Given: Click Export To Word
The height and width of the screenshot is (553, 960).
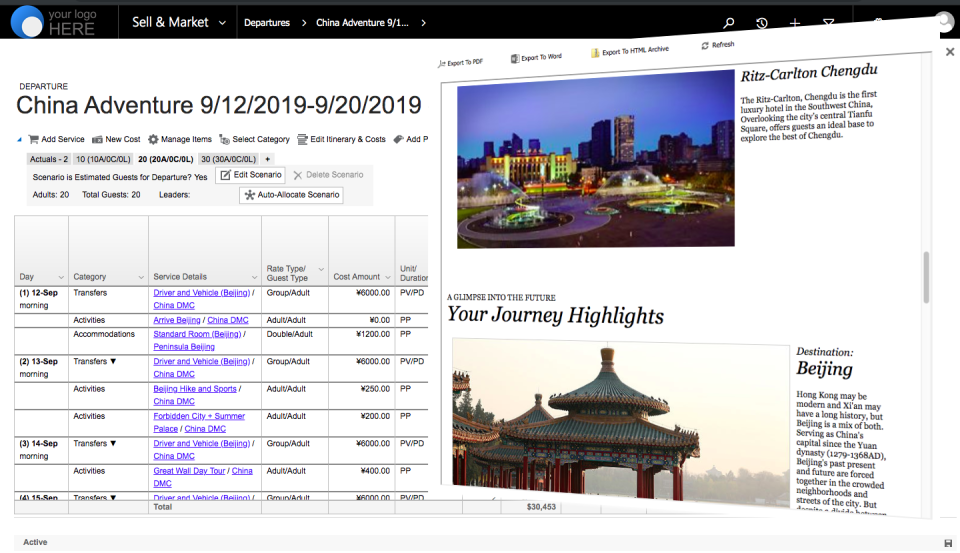Looking at the screenshot, I should (x=536, y=58).
